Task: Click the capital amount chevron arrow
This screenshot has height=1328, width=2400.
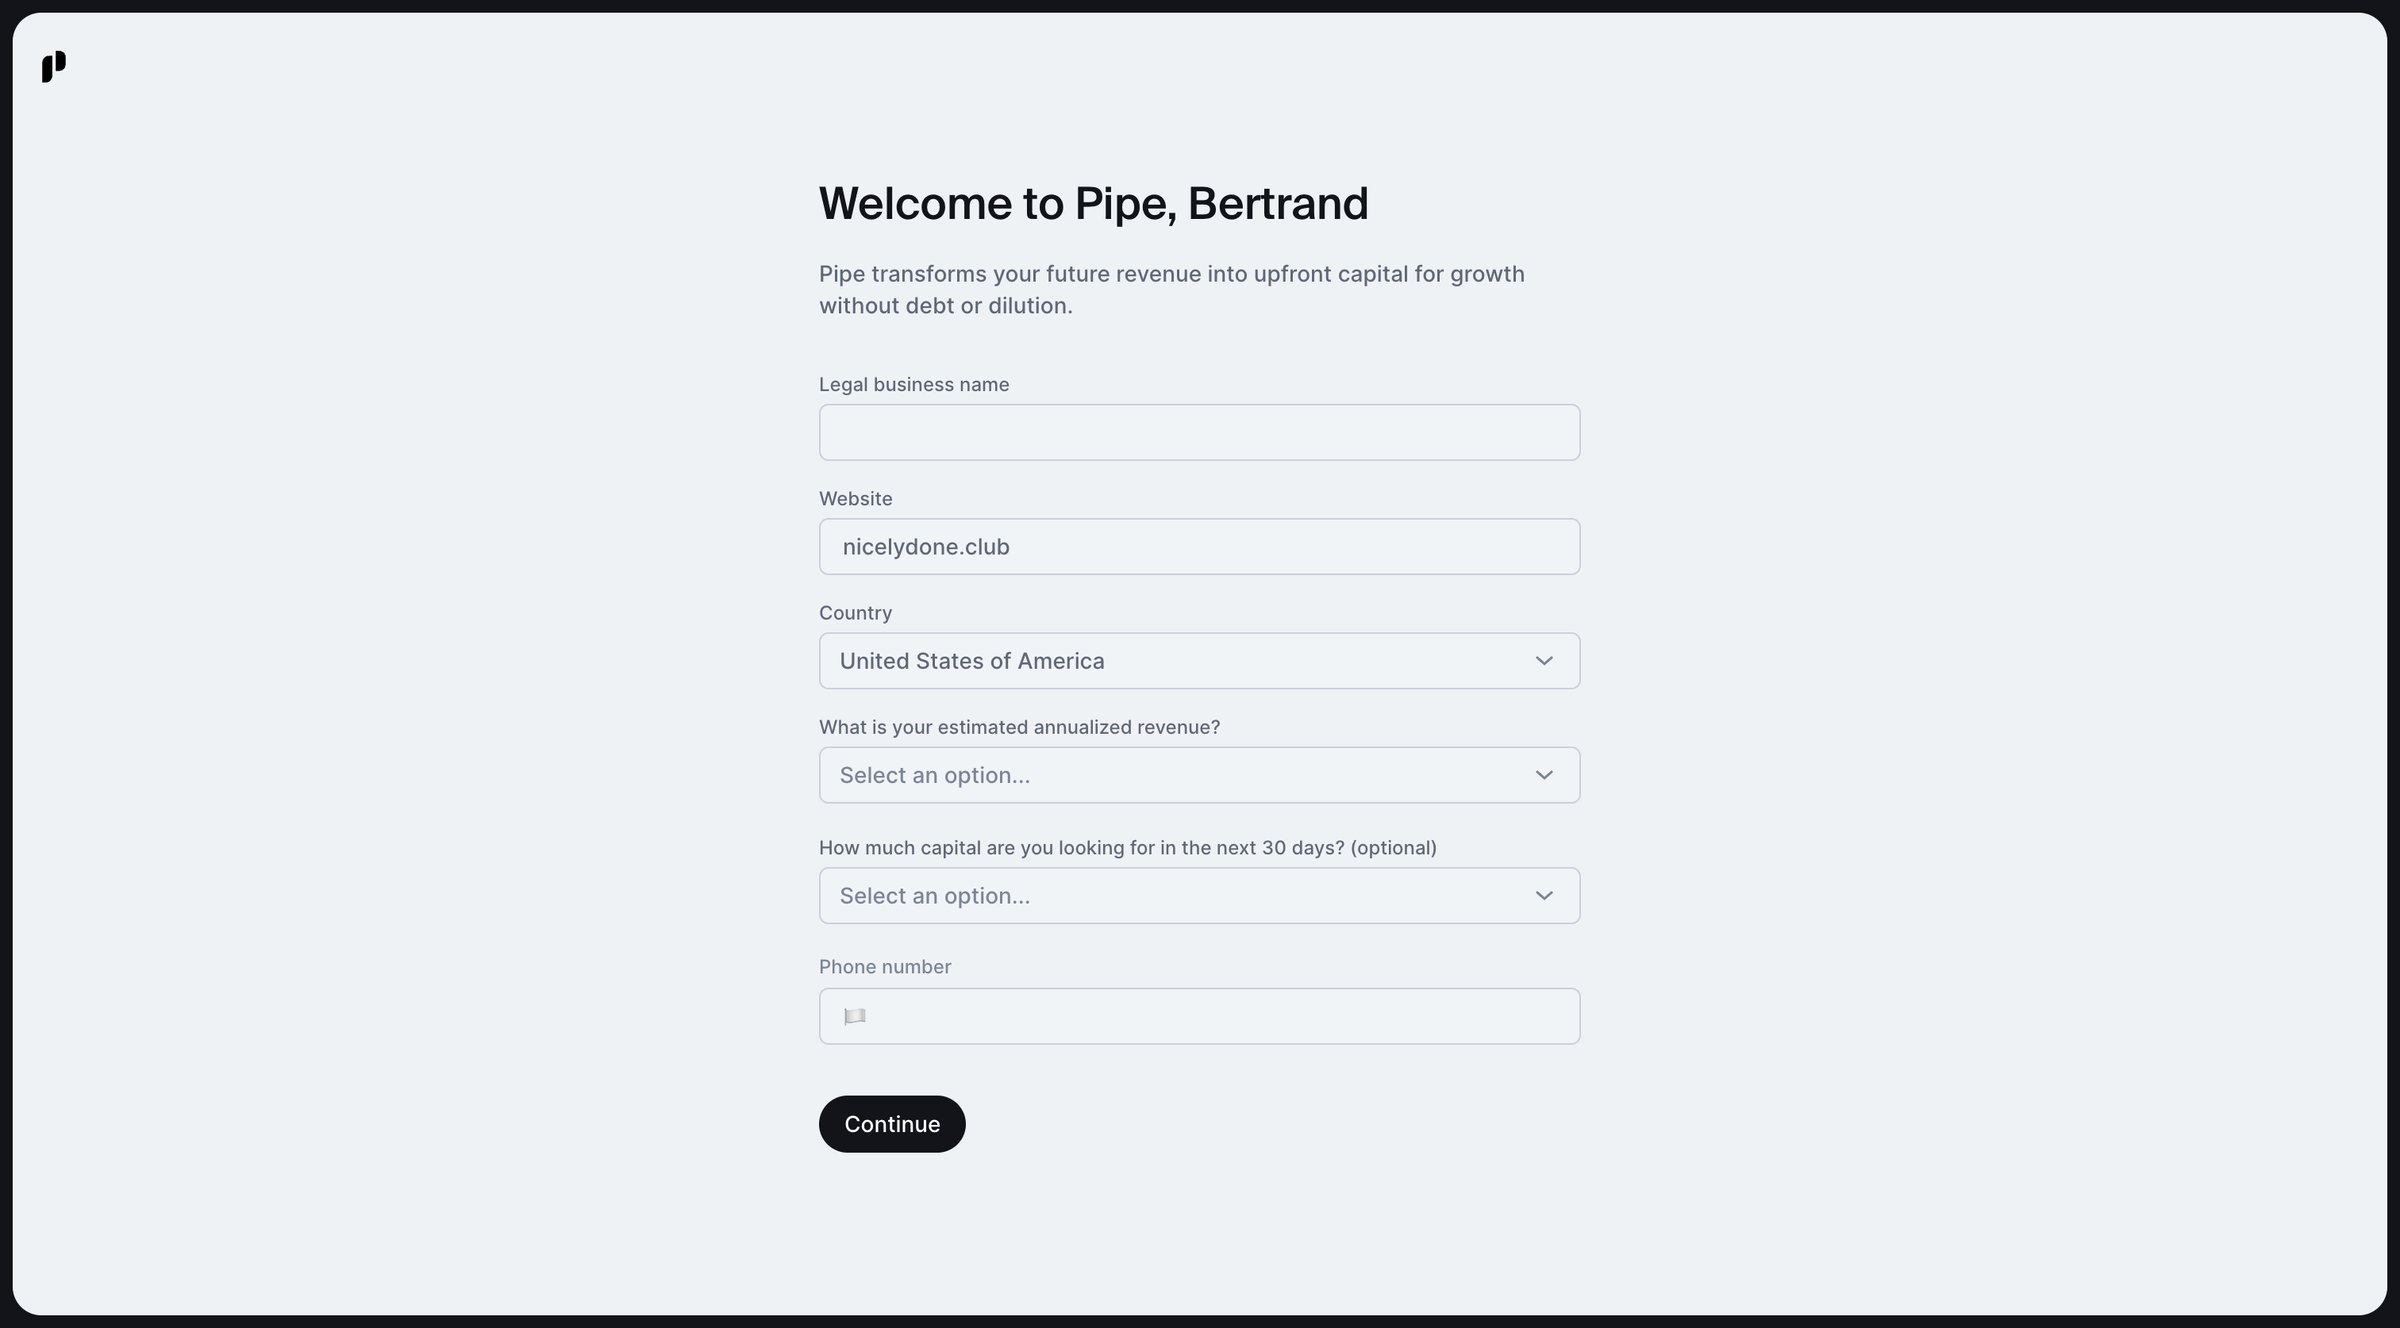Action: pos(1544,896)
